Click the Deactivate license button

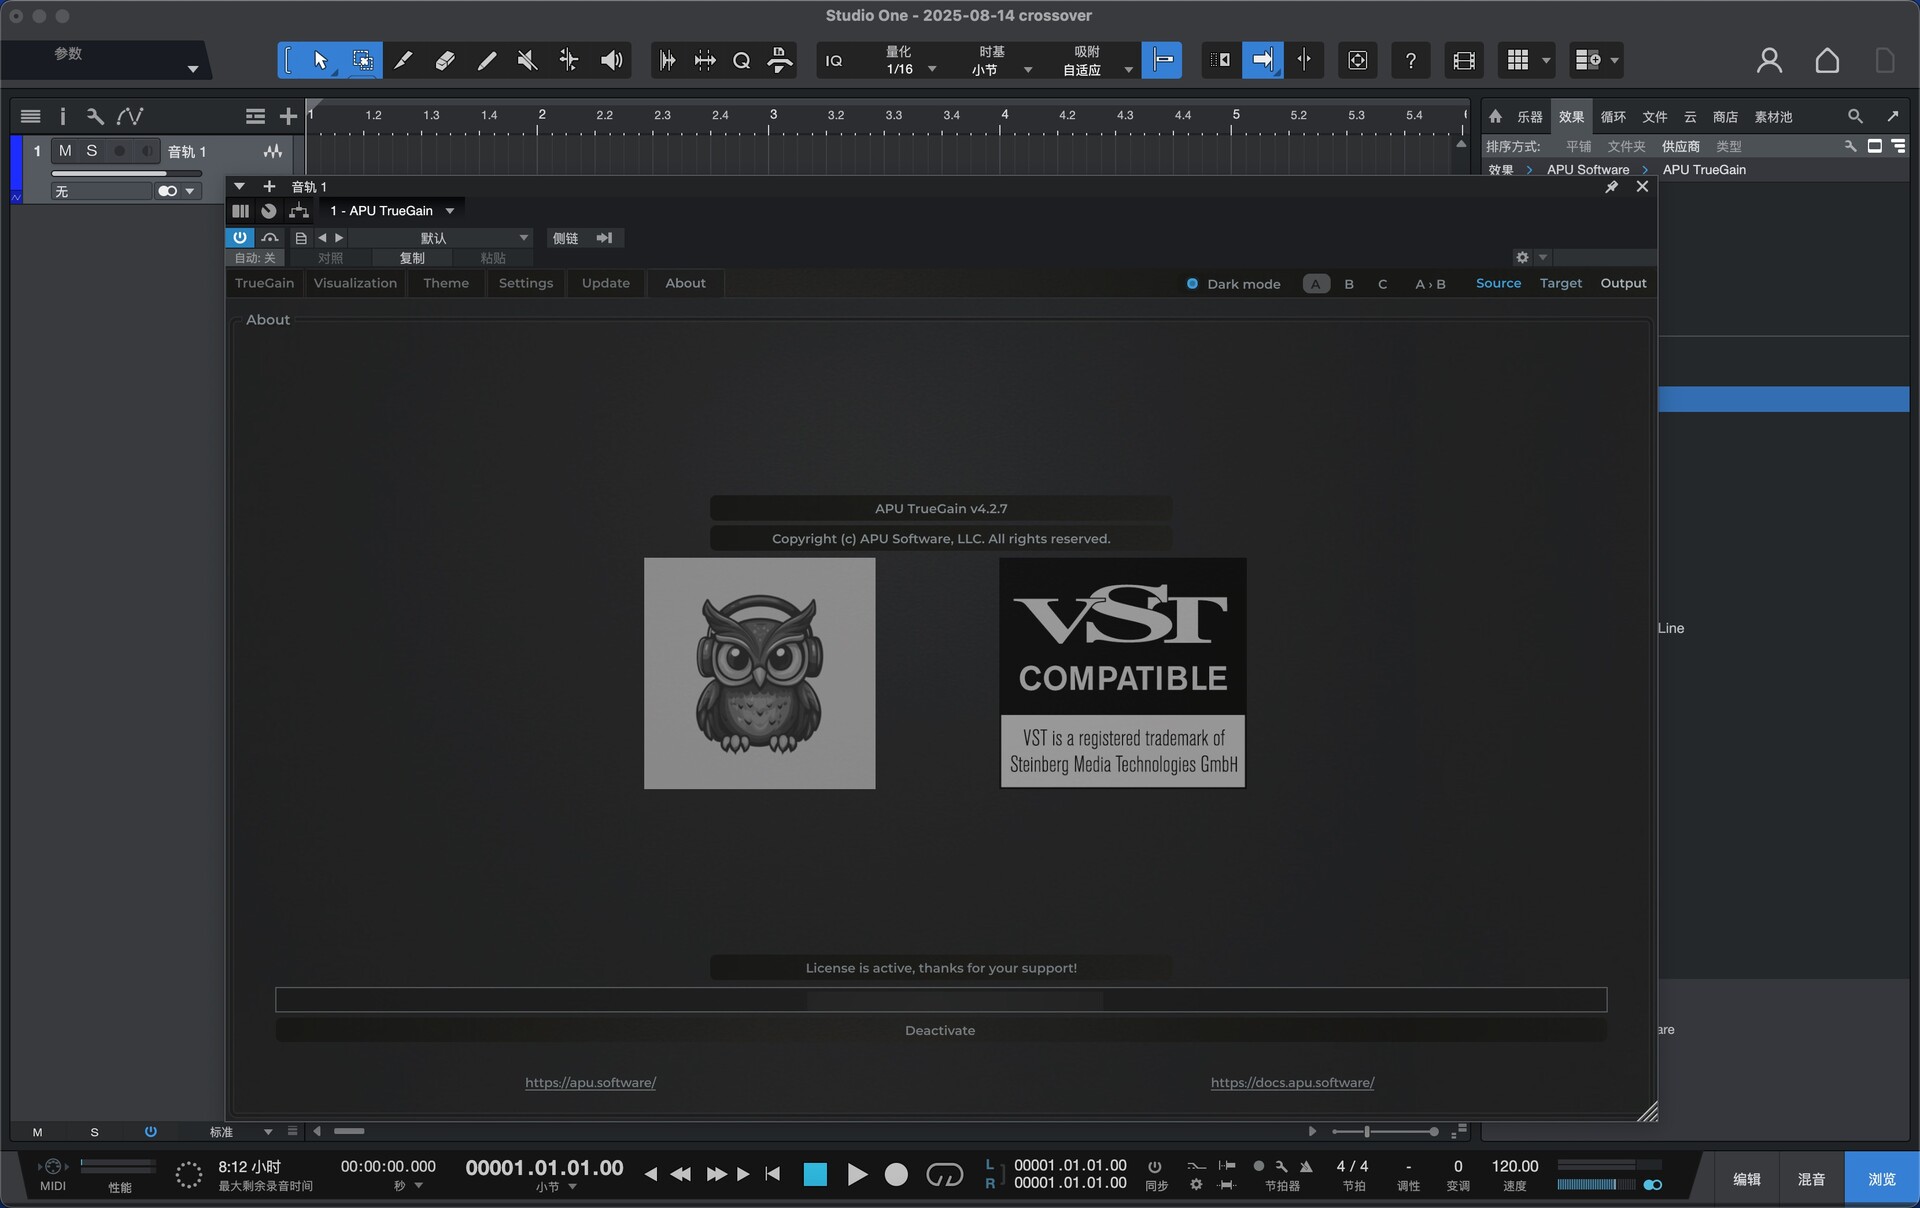[x=941, y=1031]
